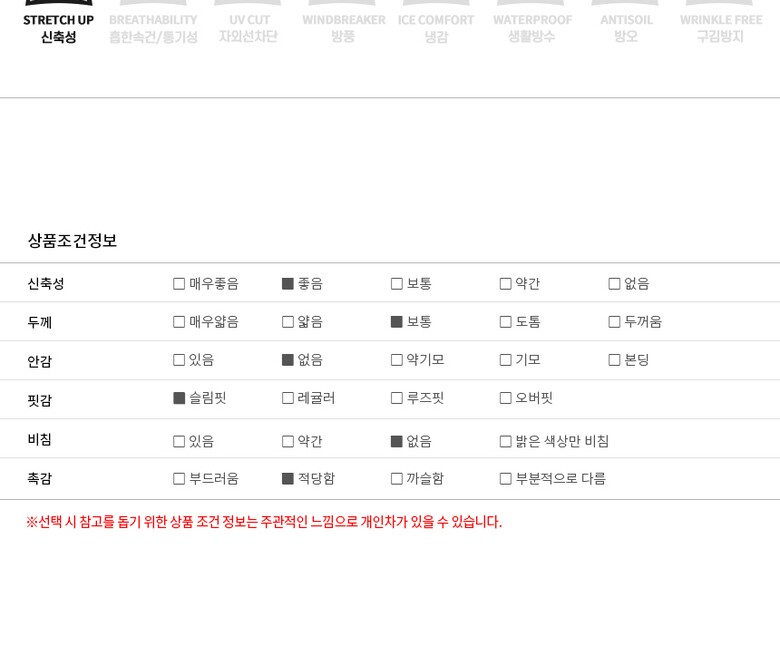
Task: Click the UV CUT 자외선차단 icon
Action: [249, 26]
